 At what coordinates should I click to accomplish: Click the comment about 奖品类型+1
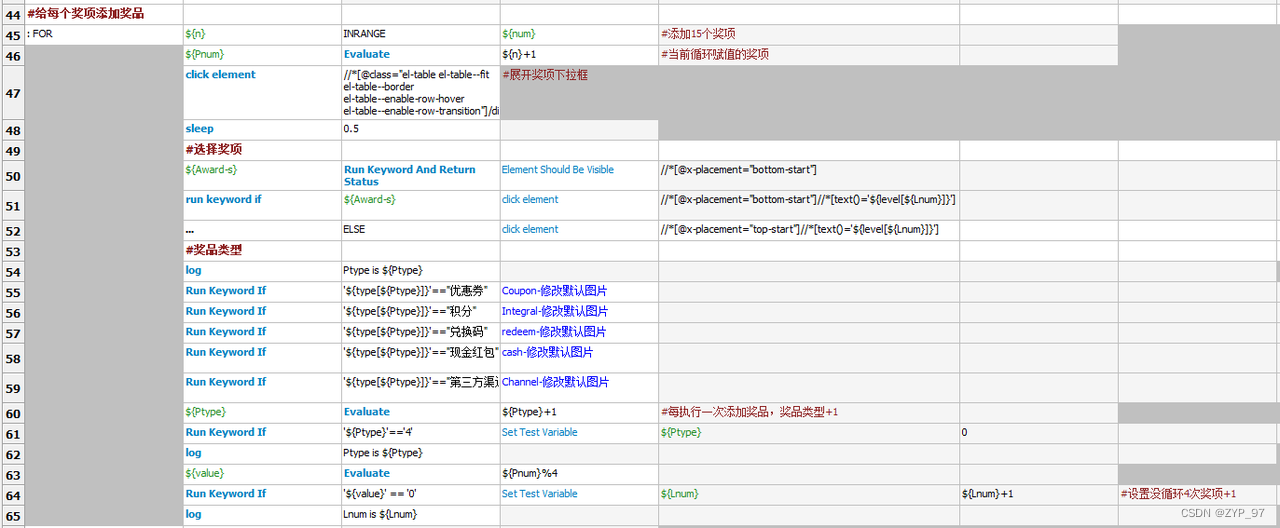tap(808, 412)
